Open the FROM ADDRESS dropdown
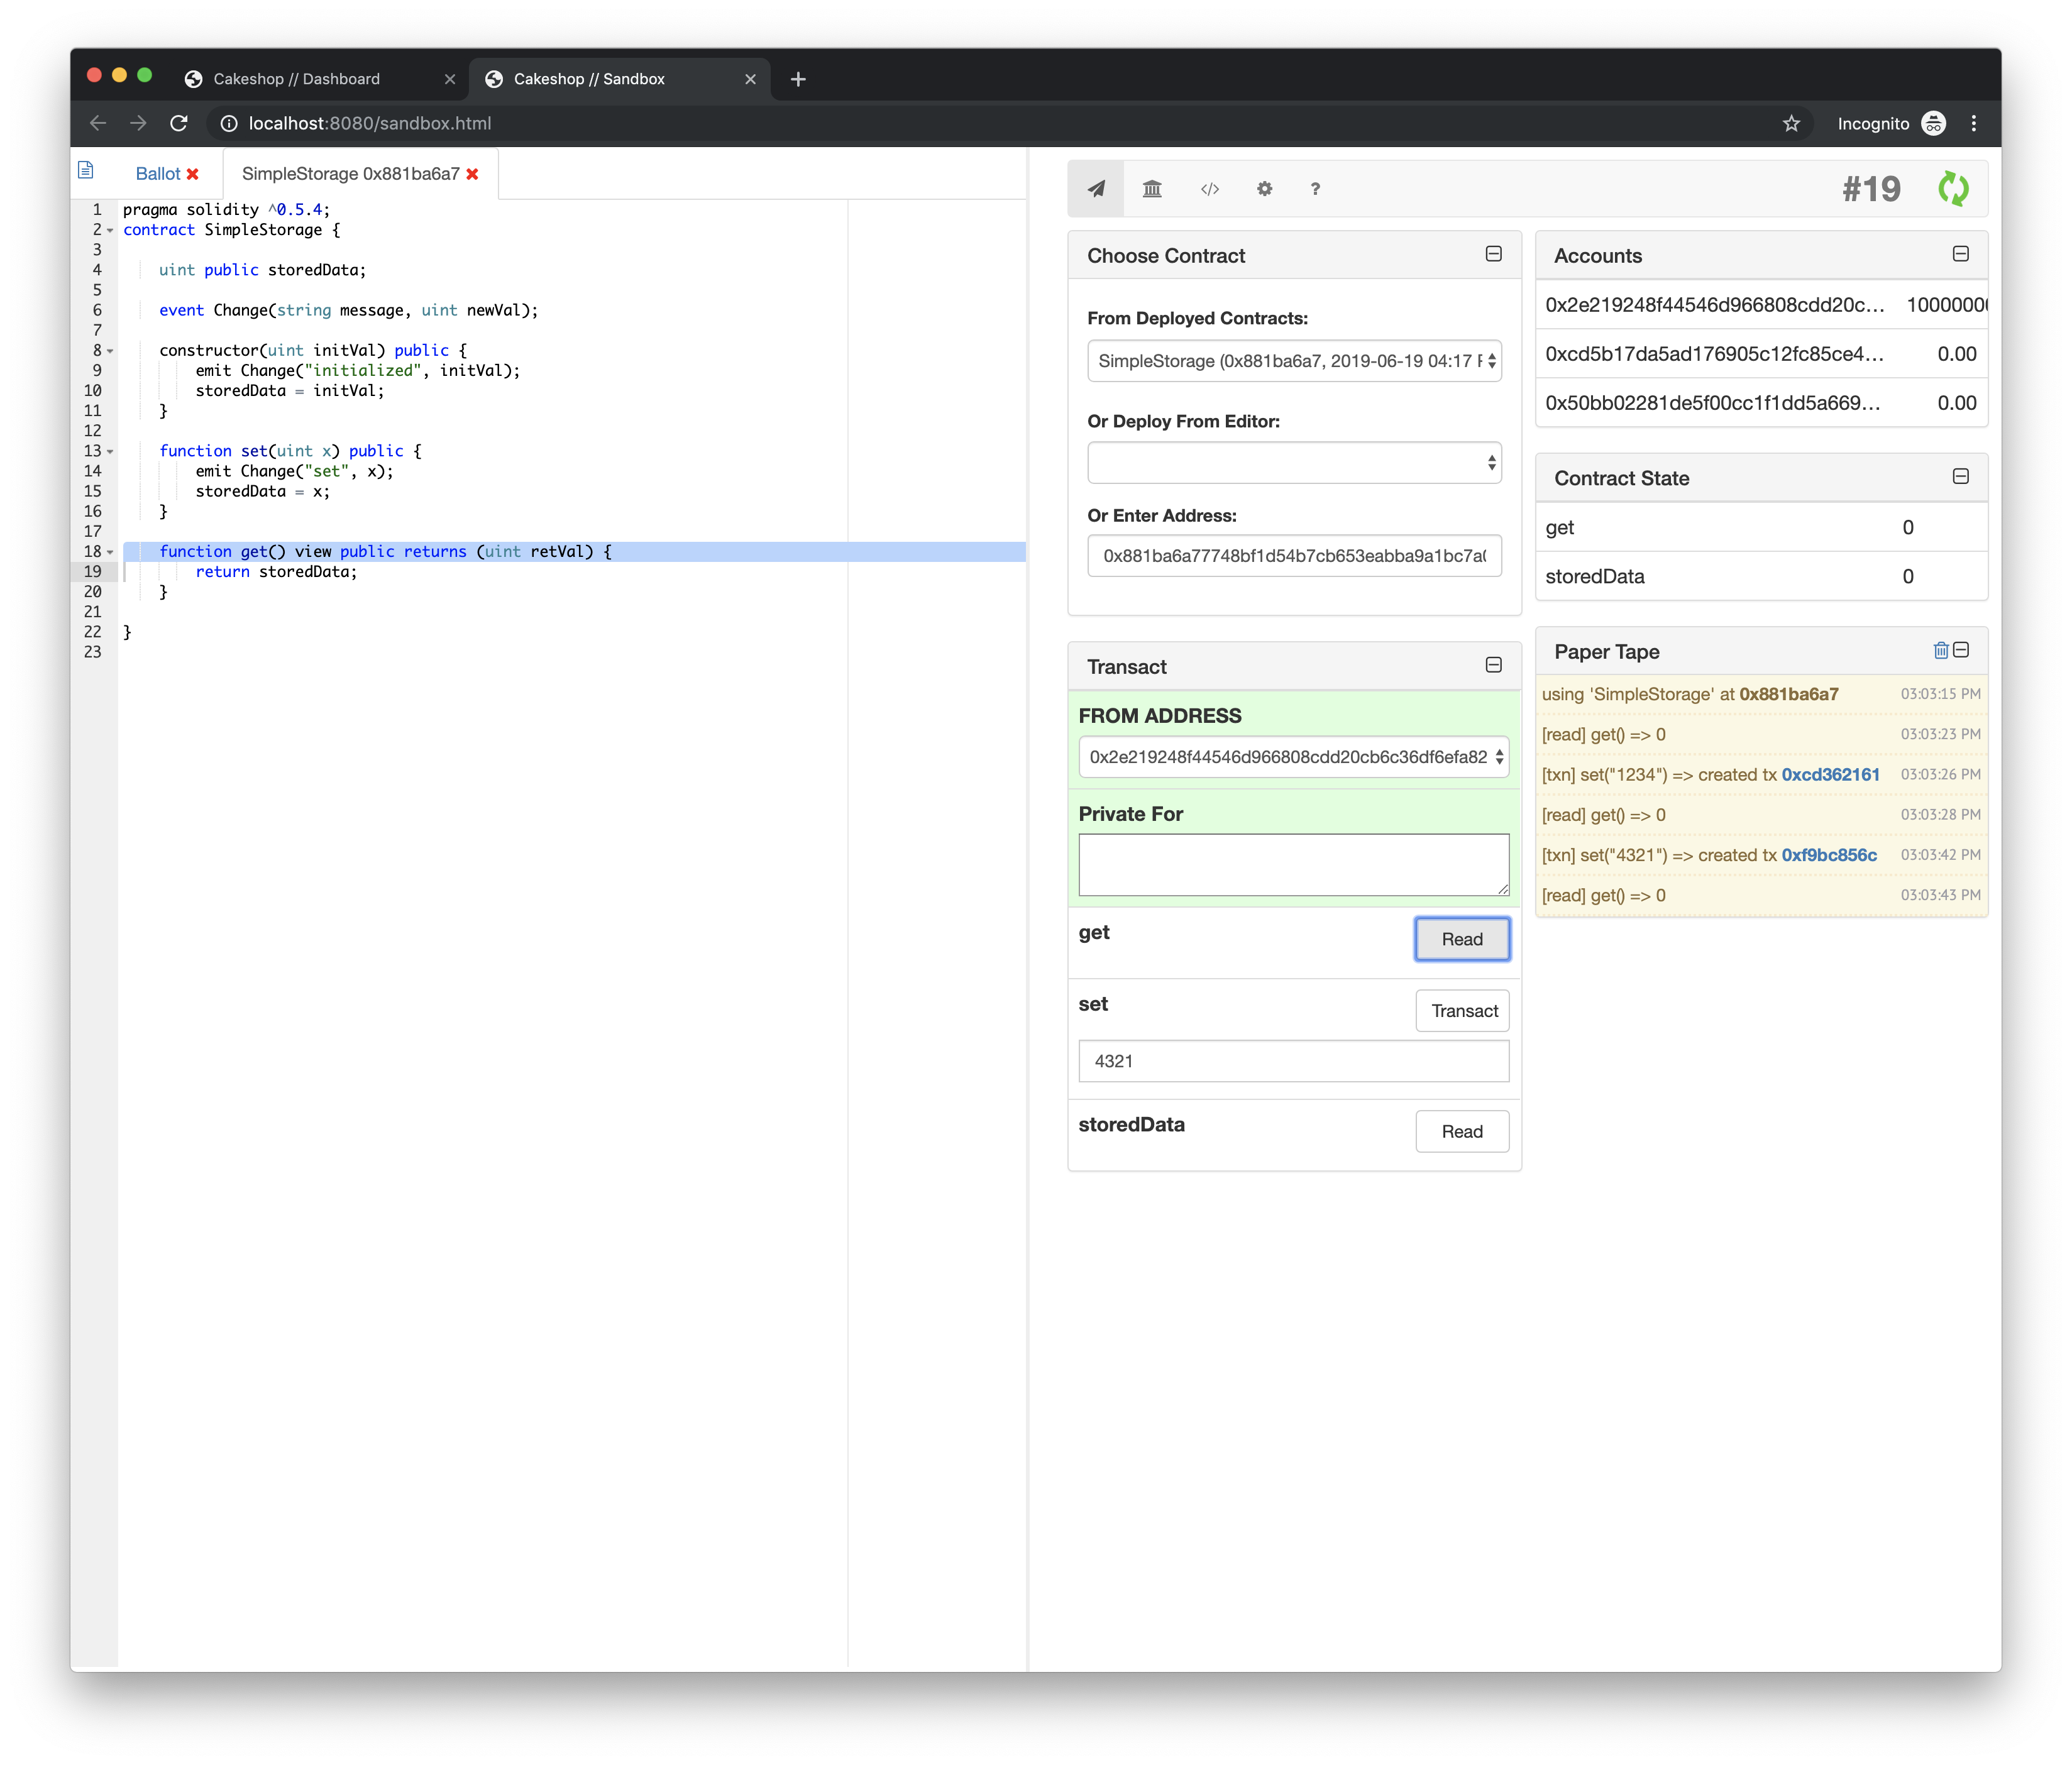Viewport: 2072px width, 1765px height. [x=1293, y=757]
